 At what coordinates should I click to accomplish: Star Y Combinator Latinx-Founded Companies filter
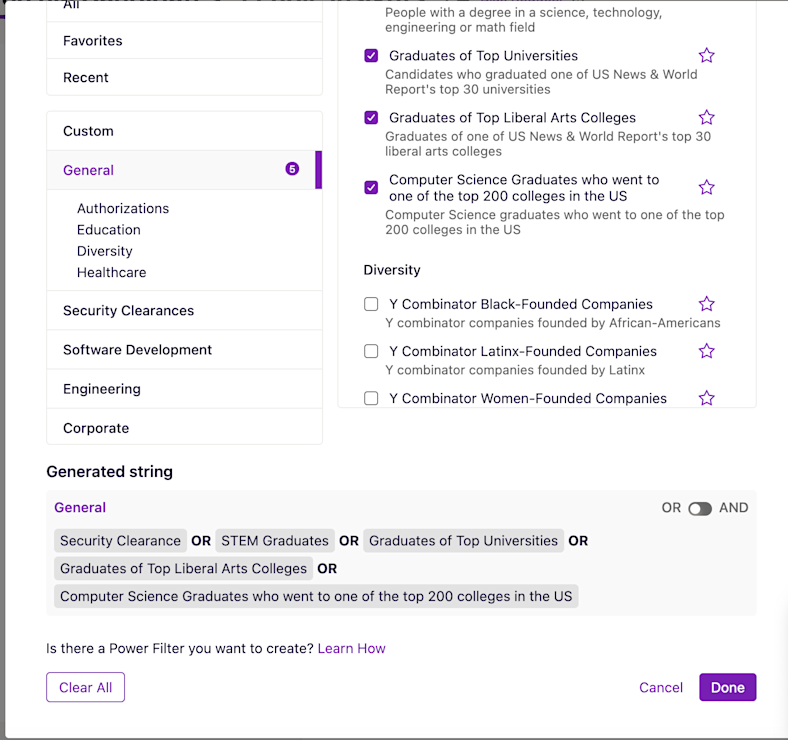706,351
